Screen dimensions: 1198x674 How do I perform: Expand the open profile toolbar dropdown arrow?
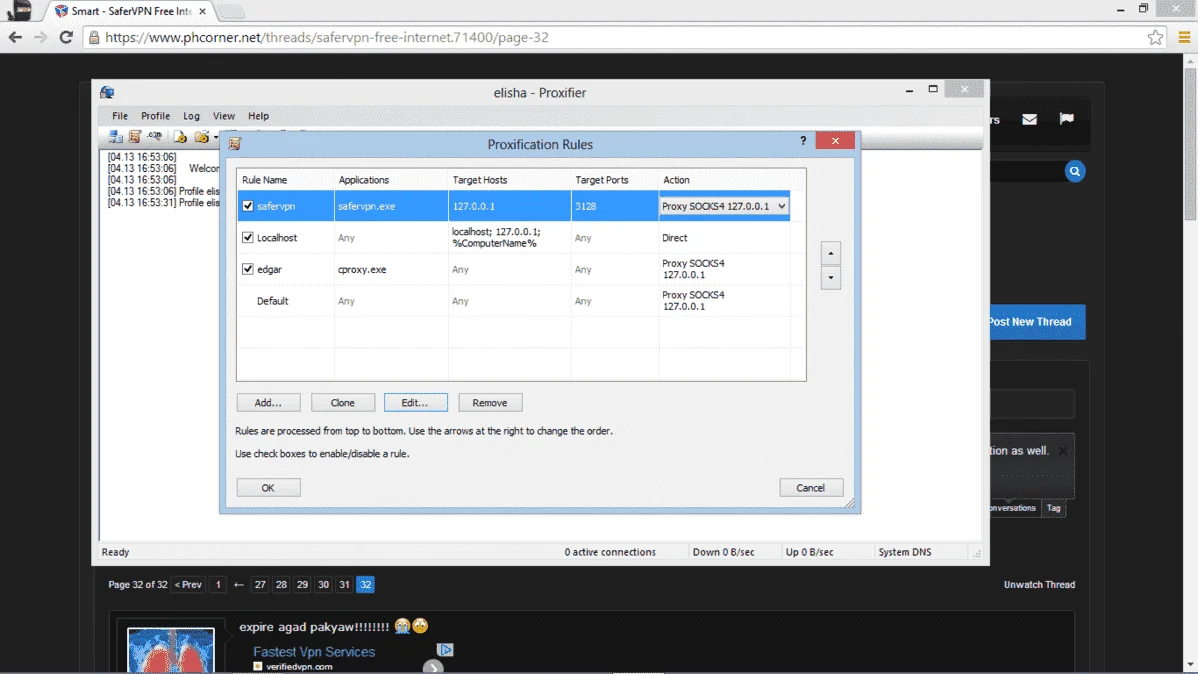point(216,137)
